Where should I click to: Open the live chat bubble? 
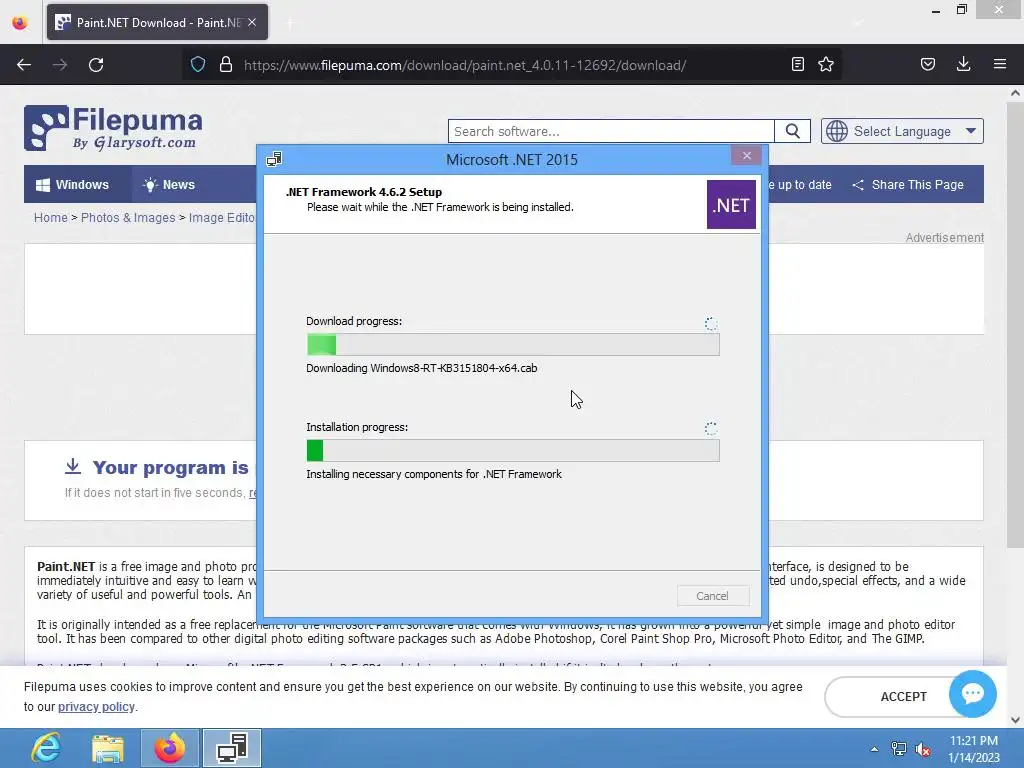tap(972, 694)
